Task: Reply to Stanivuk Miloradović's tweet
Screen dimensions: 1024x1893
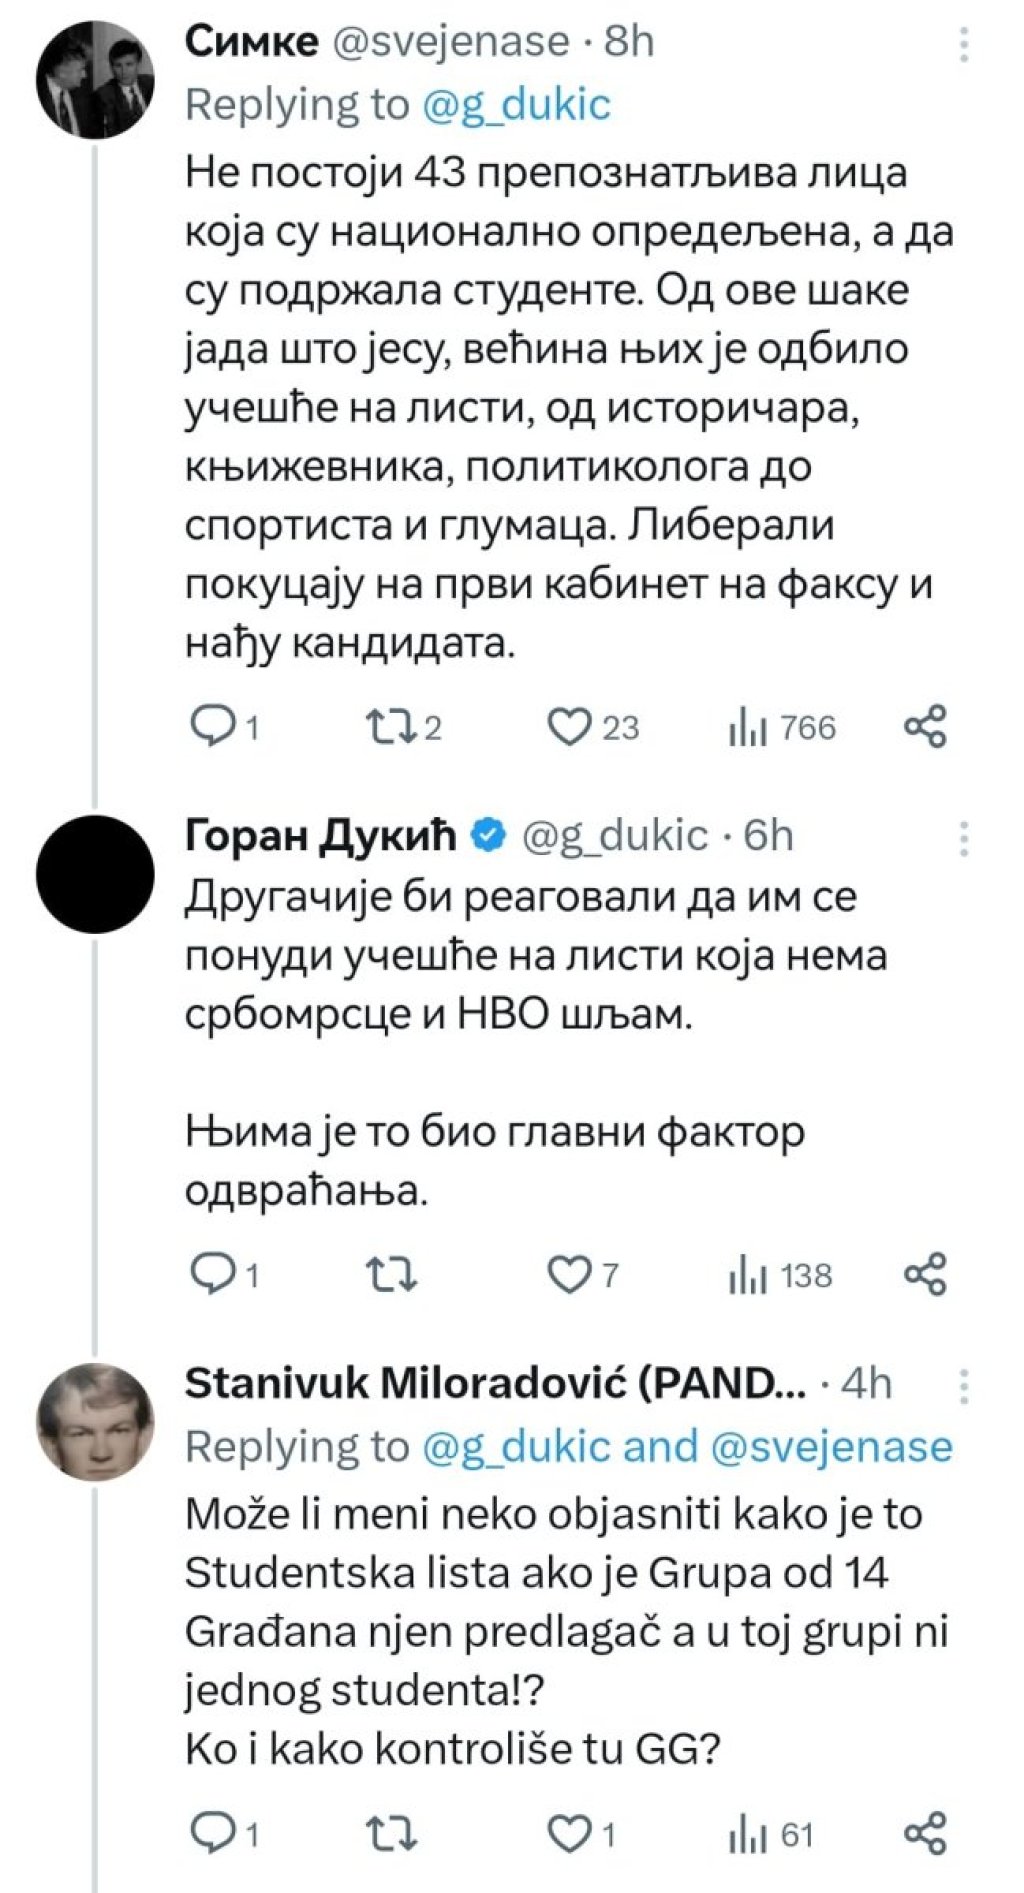Action: click(225, 1834)
